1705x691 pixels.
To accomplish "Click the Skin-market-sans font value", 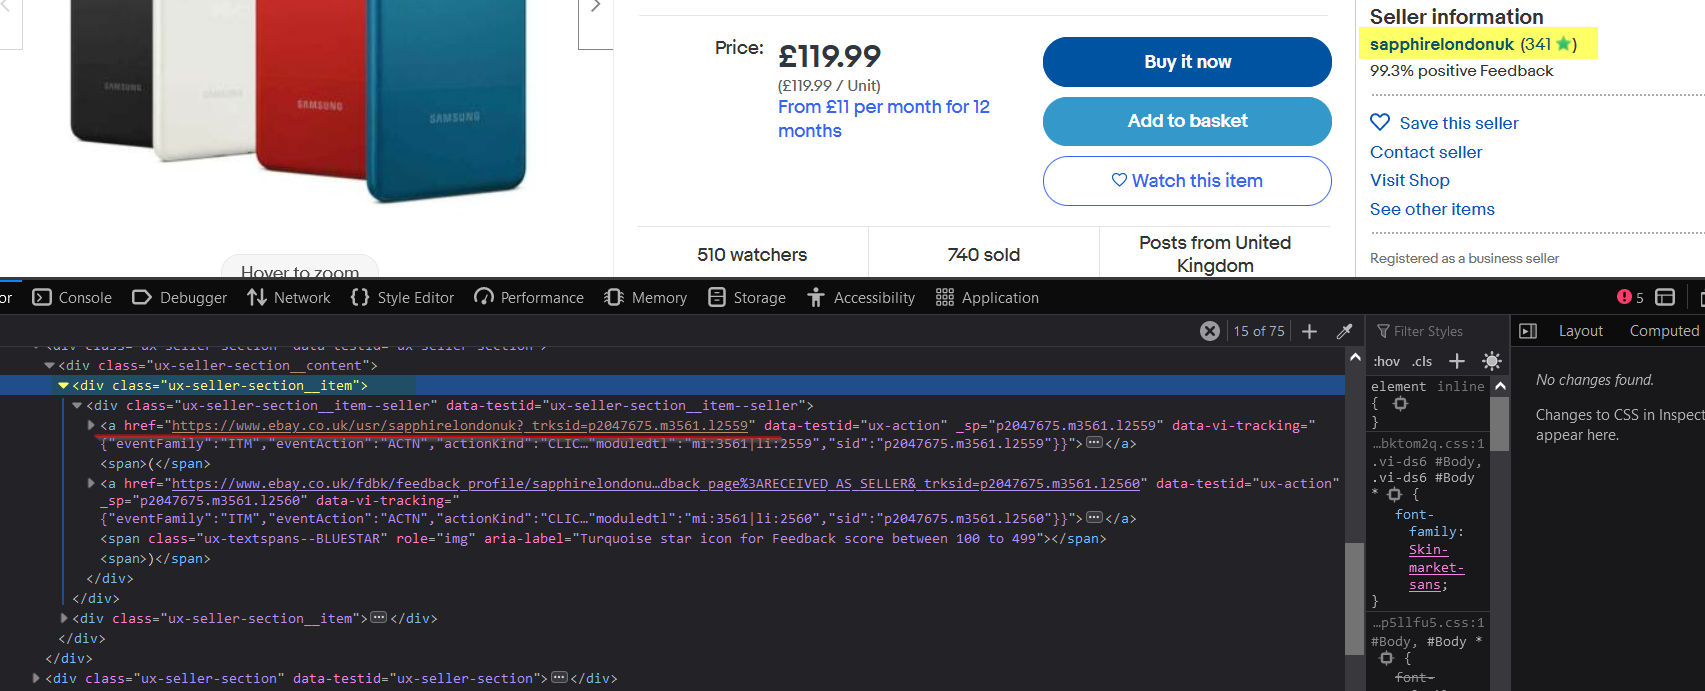I will 1436,567.
